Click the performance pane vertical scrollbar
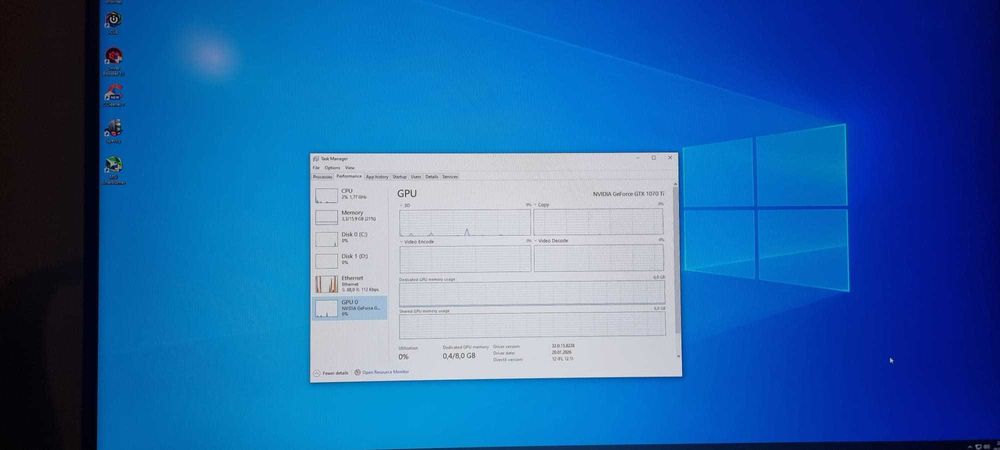The height and width of the screenshot is (450, 1000). click(677, 259)
